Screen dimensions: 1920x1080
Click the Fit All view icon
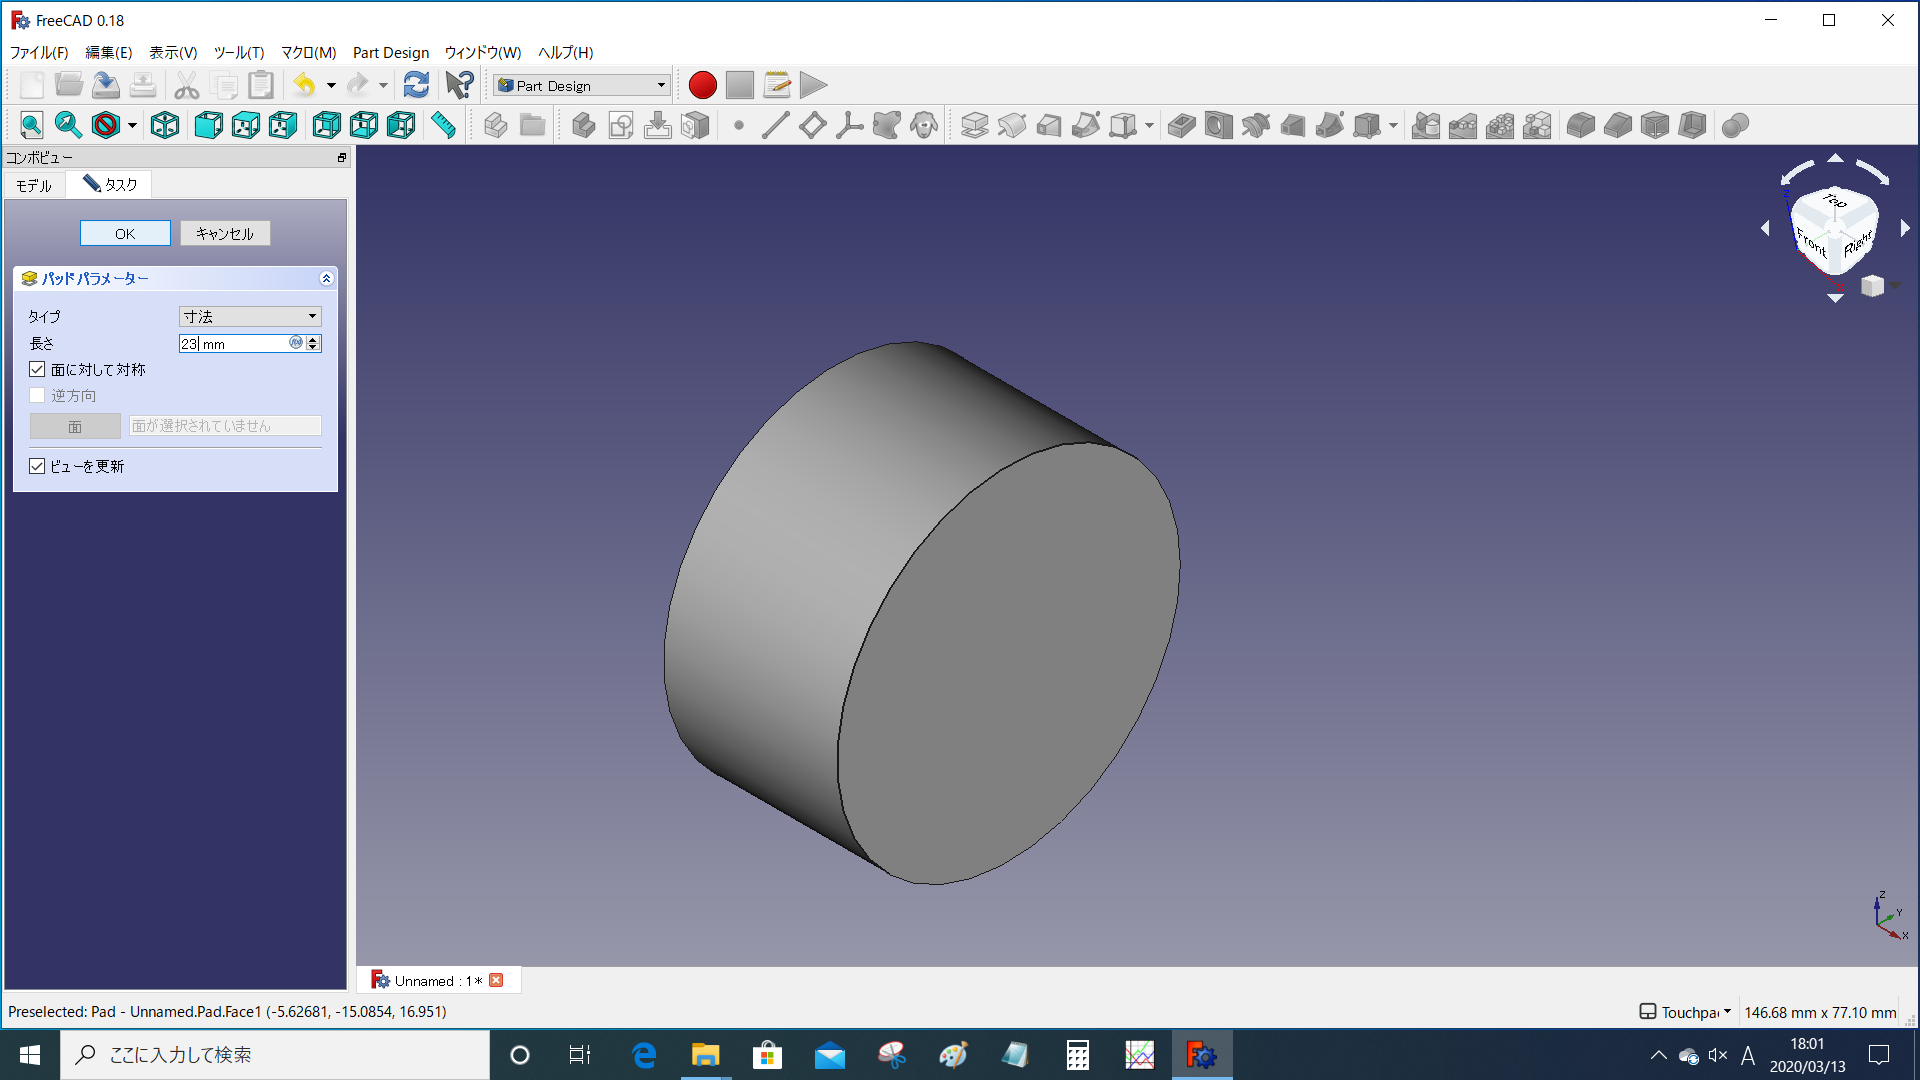coord(31,125)
